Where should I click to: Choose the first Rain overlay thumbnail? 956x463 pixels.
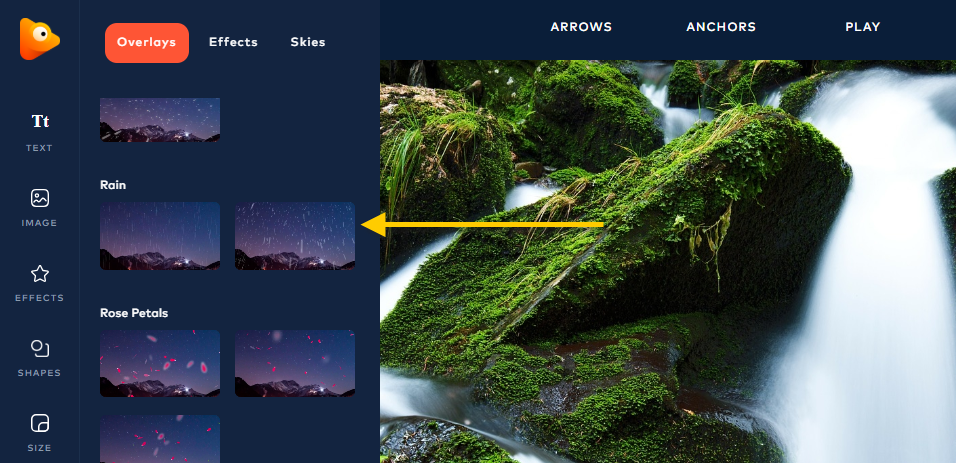160,236
